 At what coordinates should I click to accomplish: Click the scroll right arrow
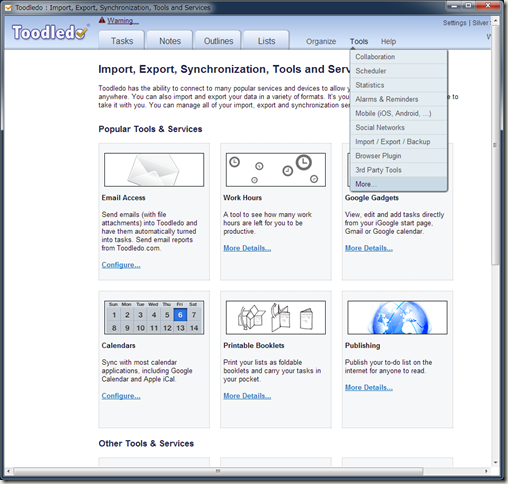(x=486, y=471)
